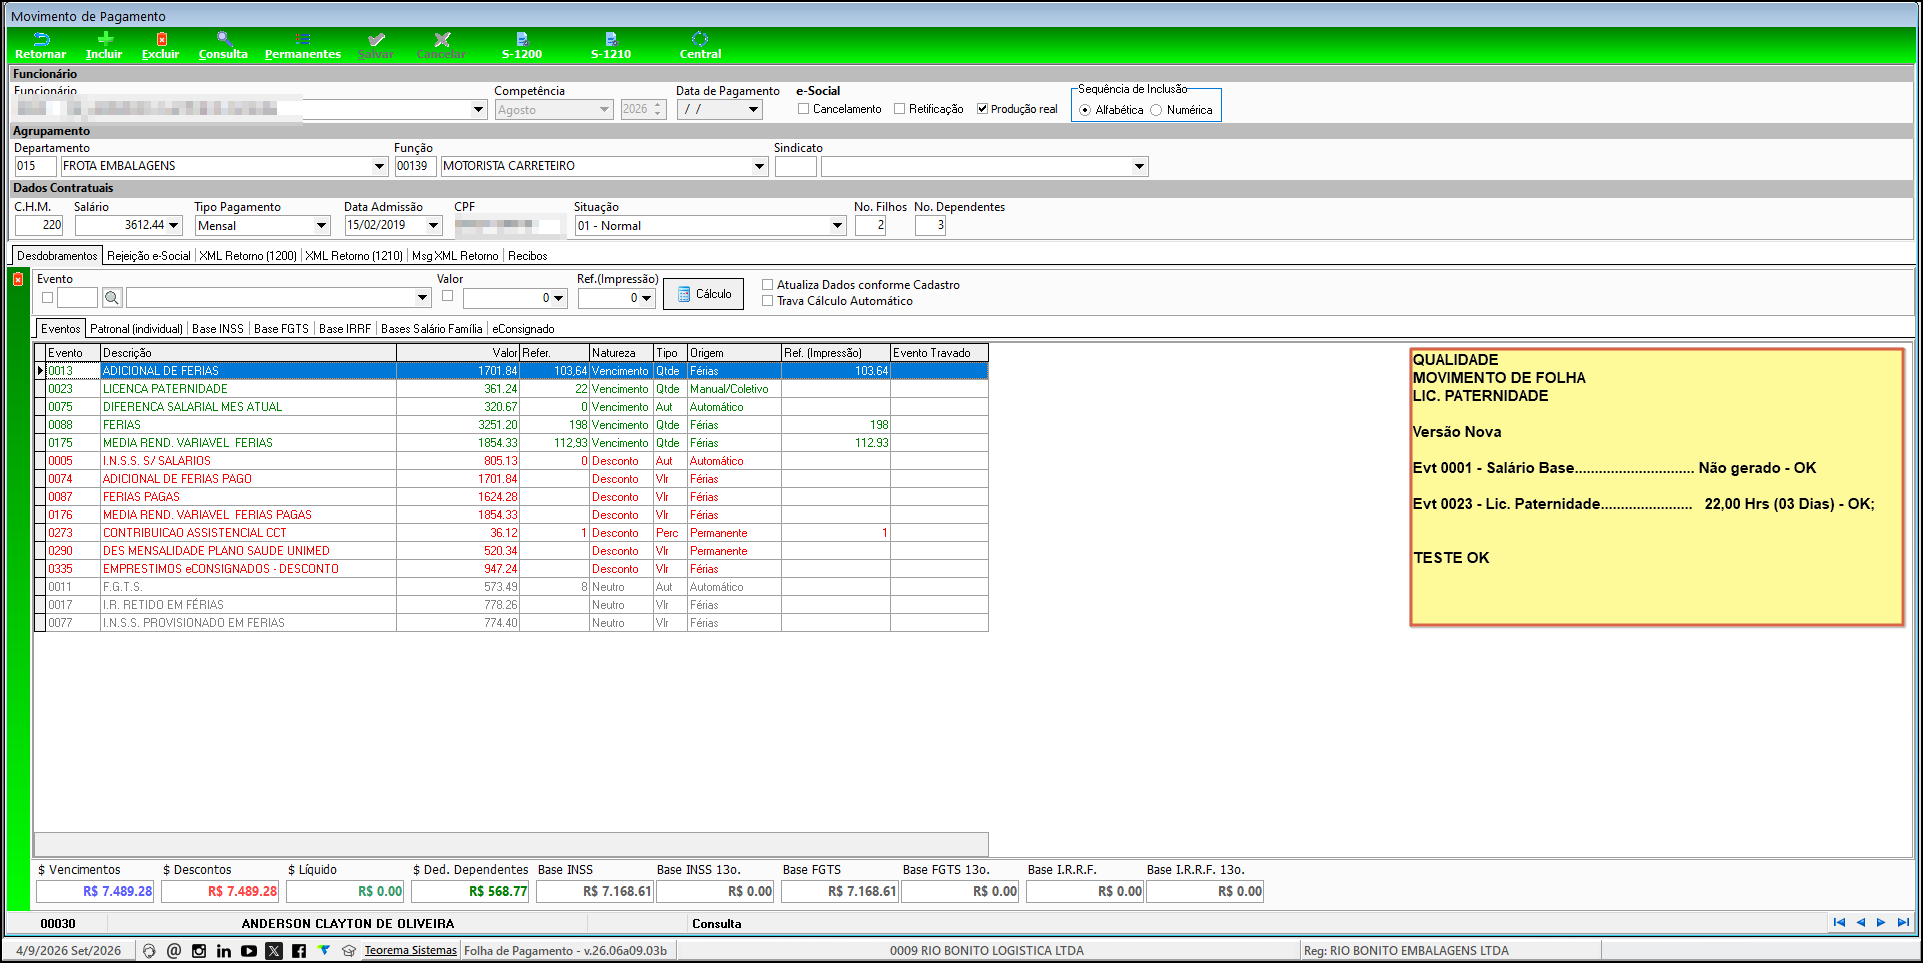Switch to the Rejeição e-Social tab

coord(149,256)
